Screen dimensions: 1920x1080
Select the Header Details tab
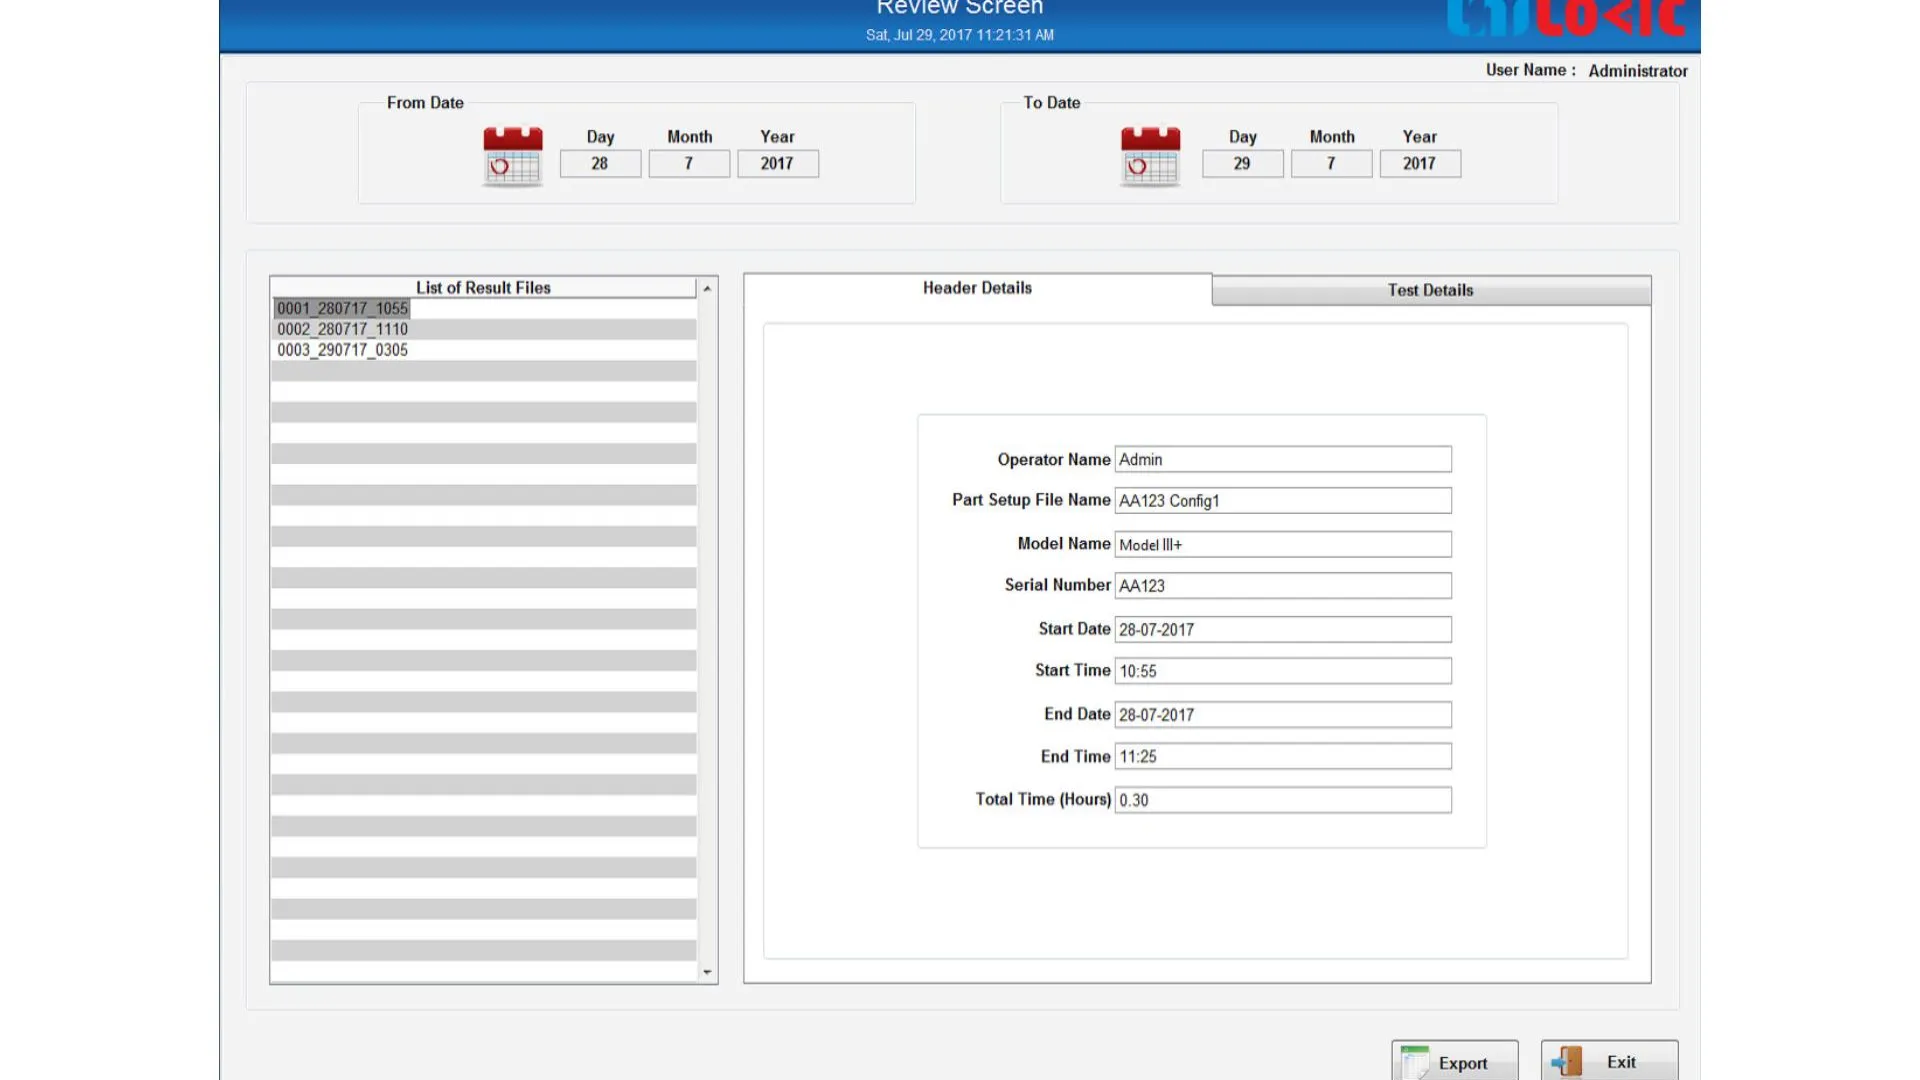click(x=977, y=288)
